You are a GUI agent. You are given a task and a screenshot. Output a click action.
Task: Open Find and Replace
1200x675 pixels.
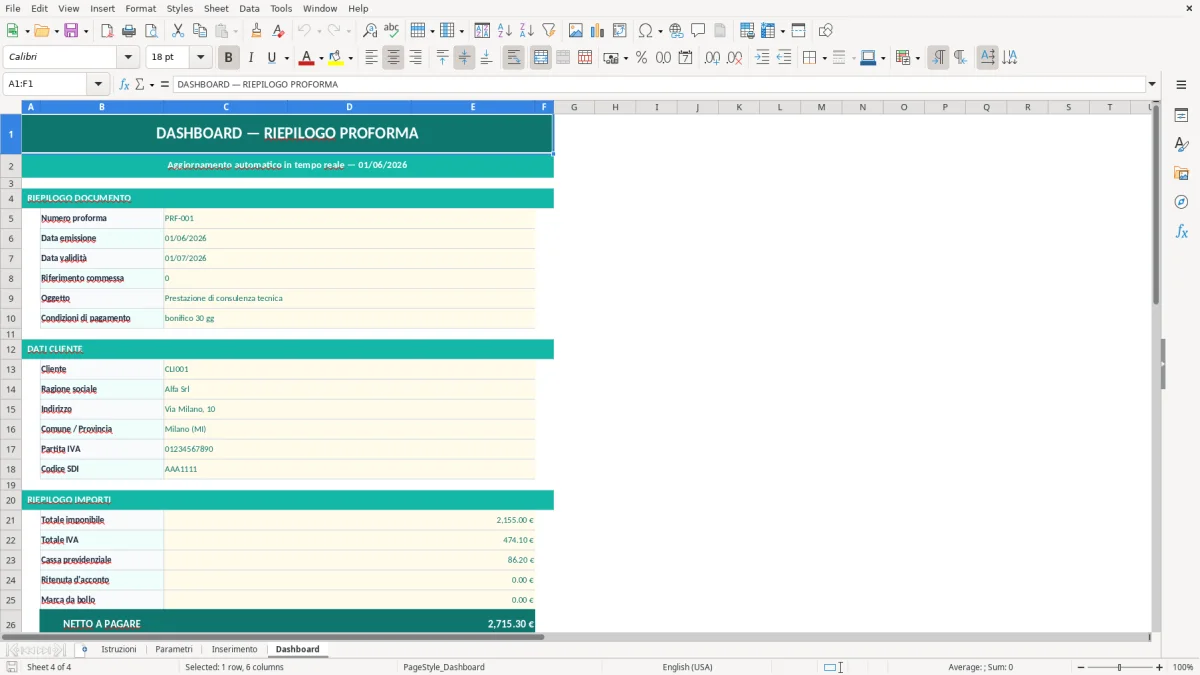[370, 31]
